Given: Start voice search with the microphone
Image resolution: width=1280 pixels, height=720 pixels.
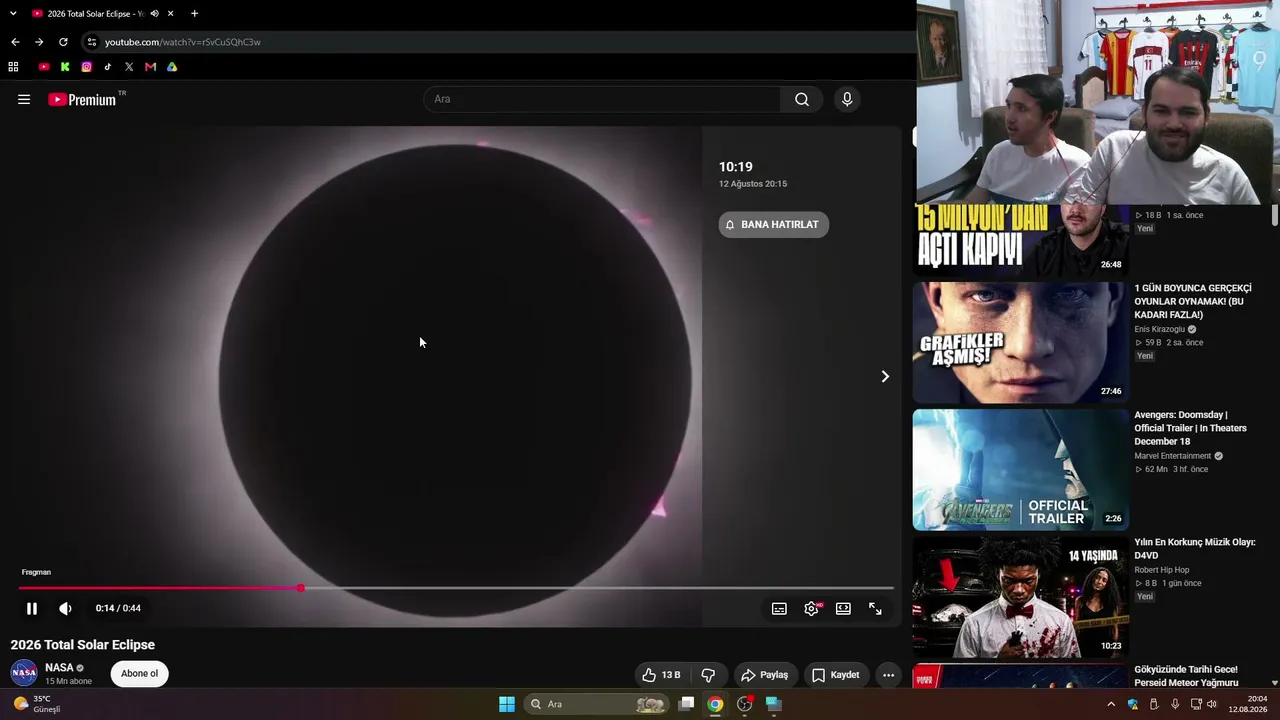Looking at the screenshot, I should pos(847,99).
